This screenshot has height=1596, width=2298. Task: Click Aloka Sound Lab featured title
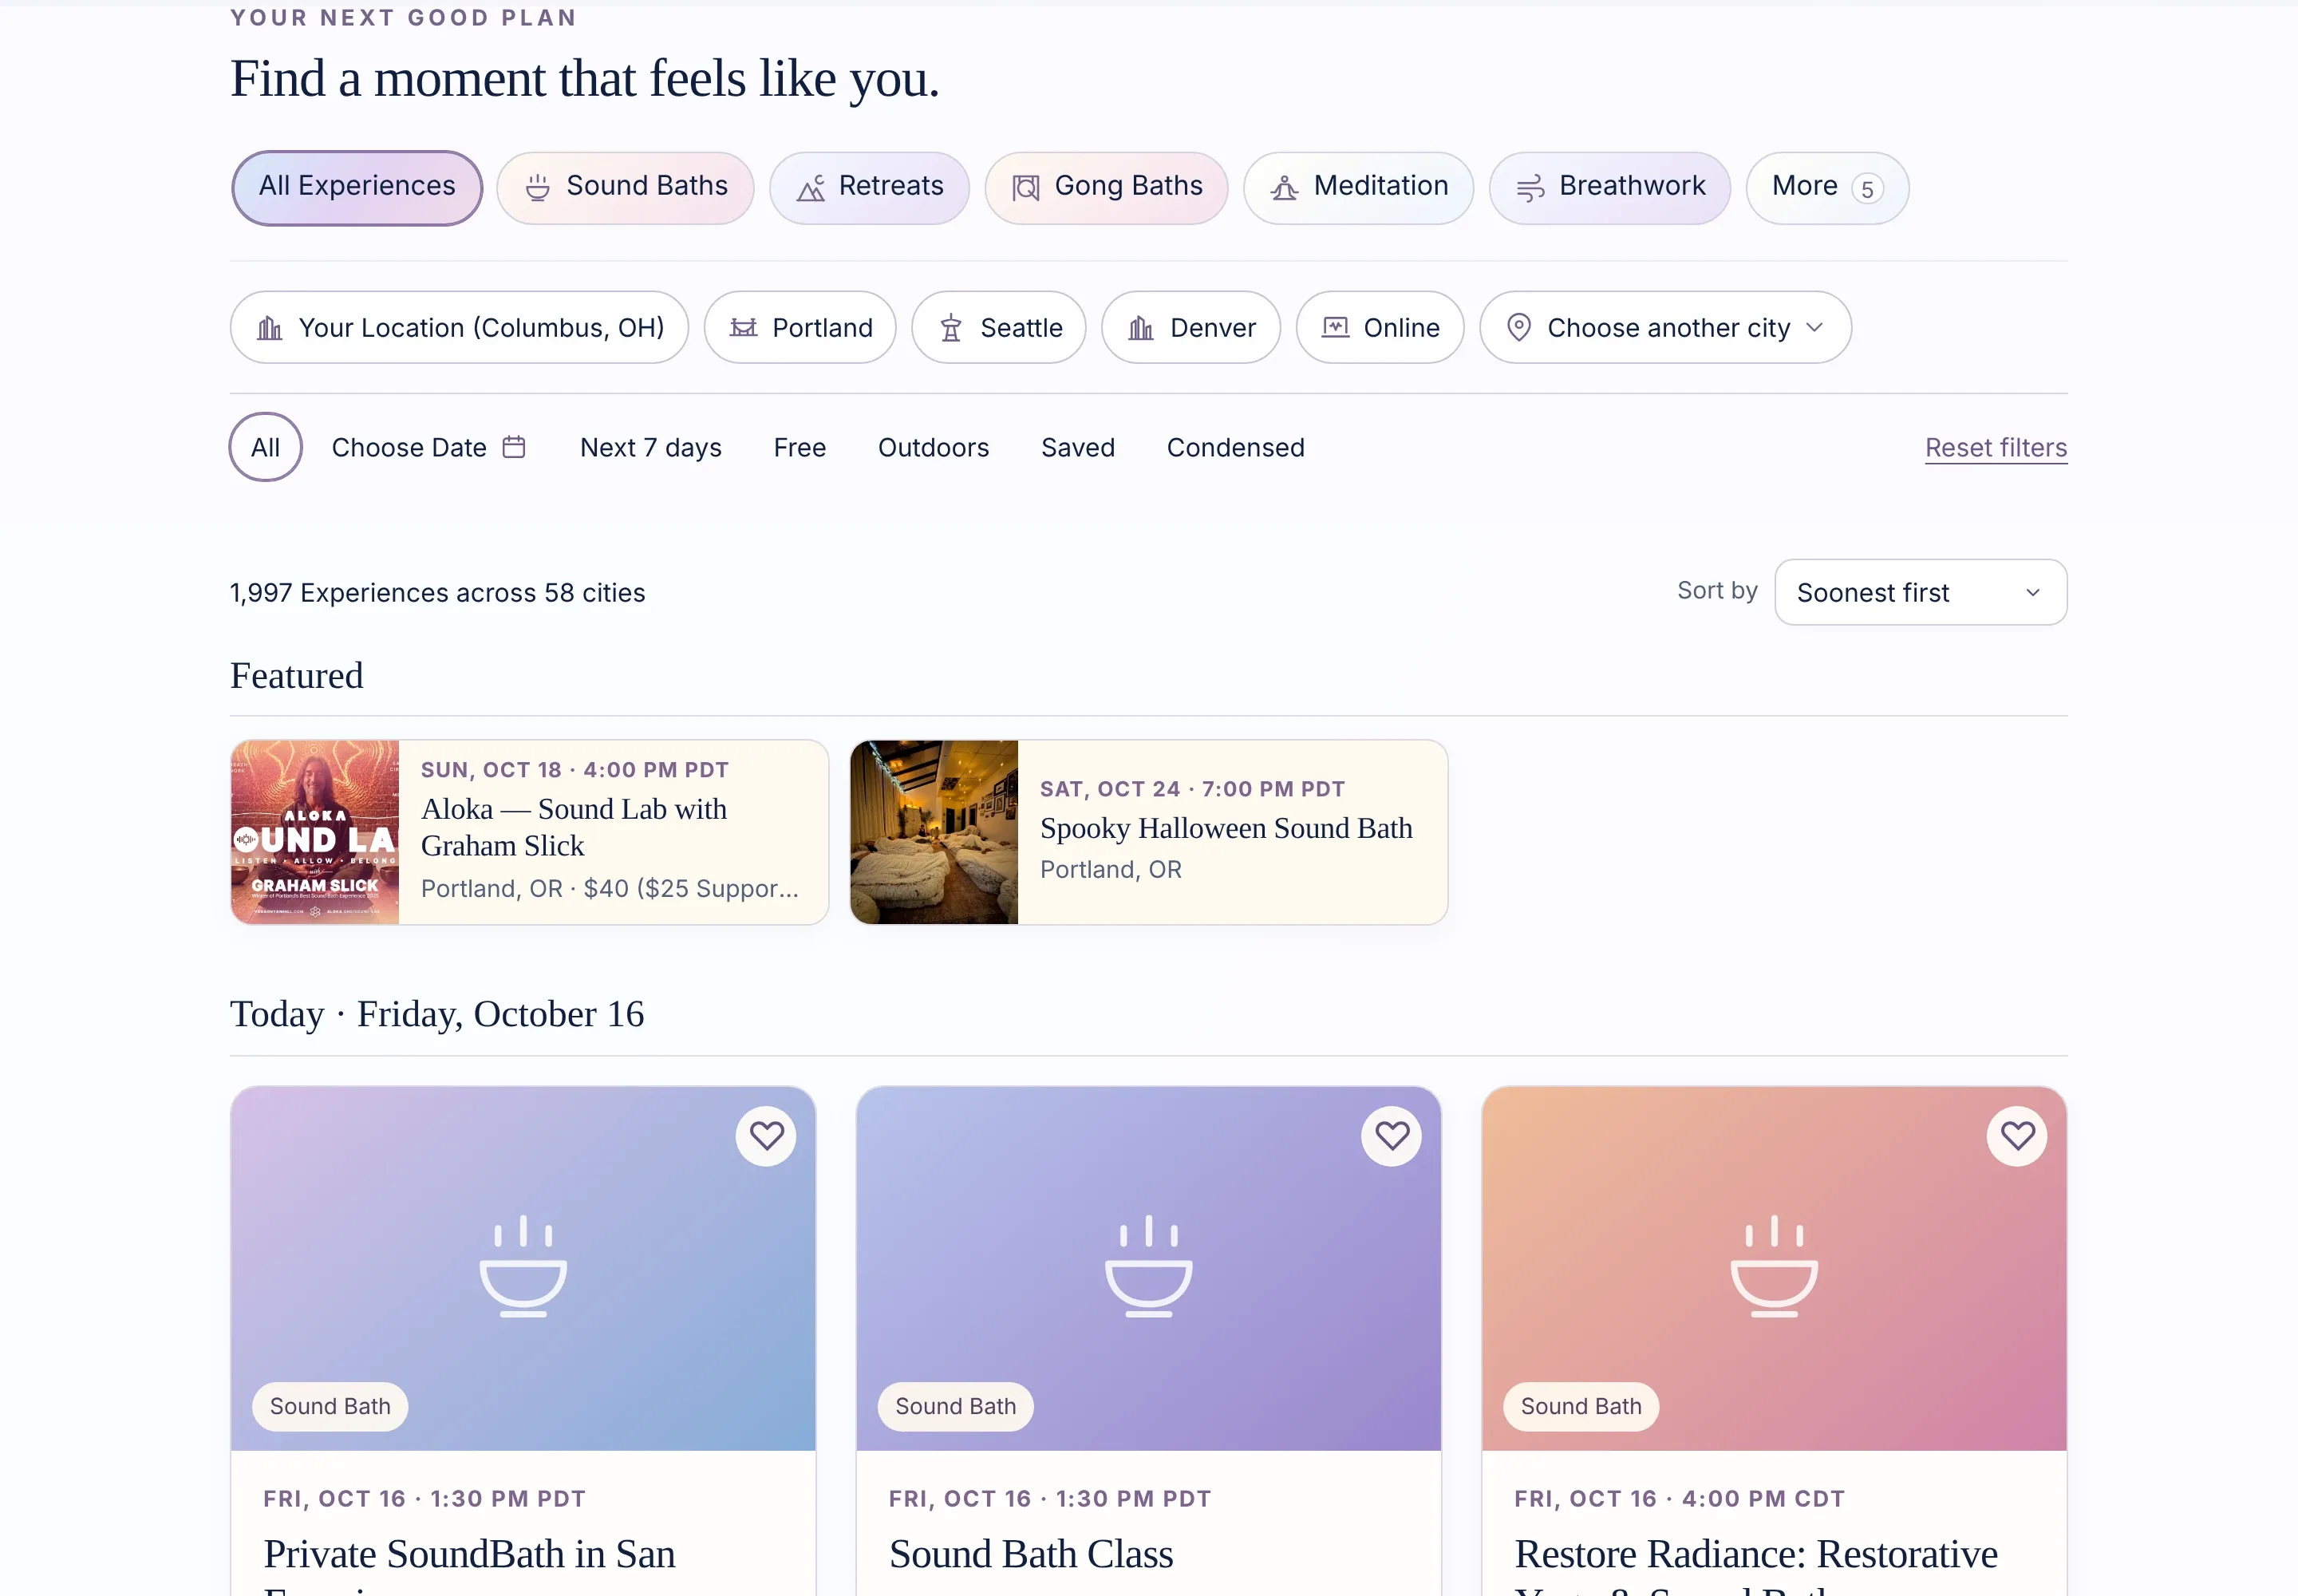point(574,827)
